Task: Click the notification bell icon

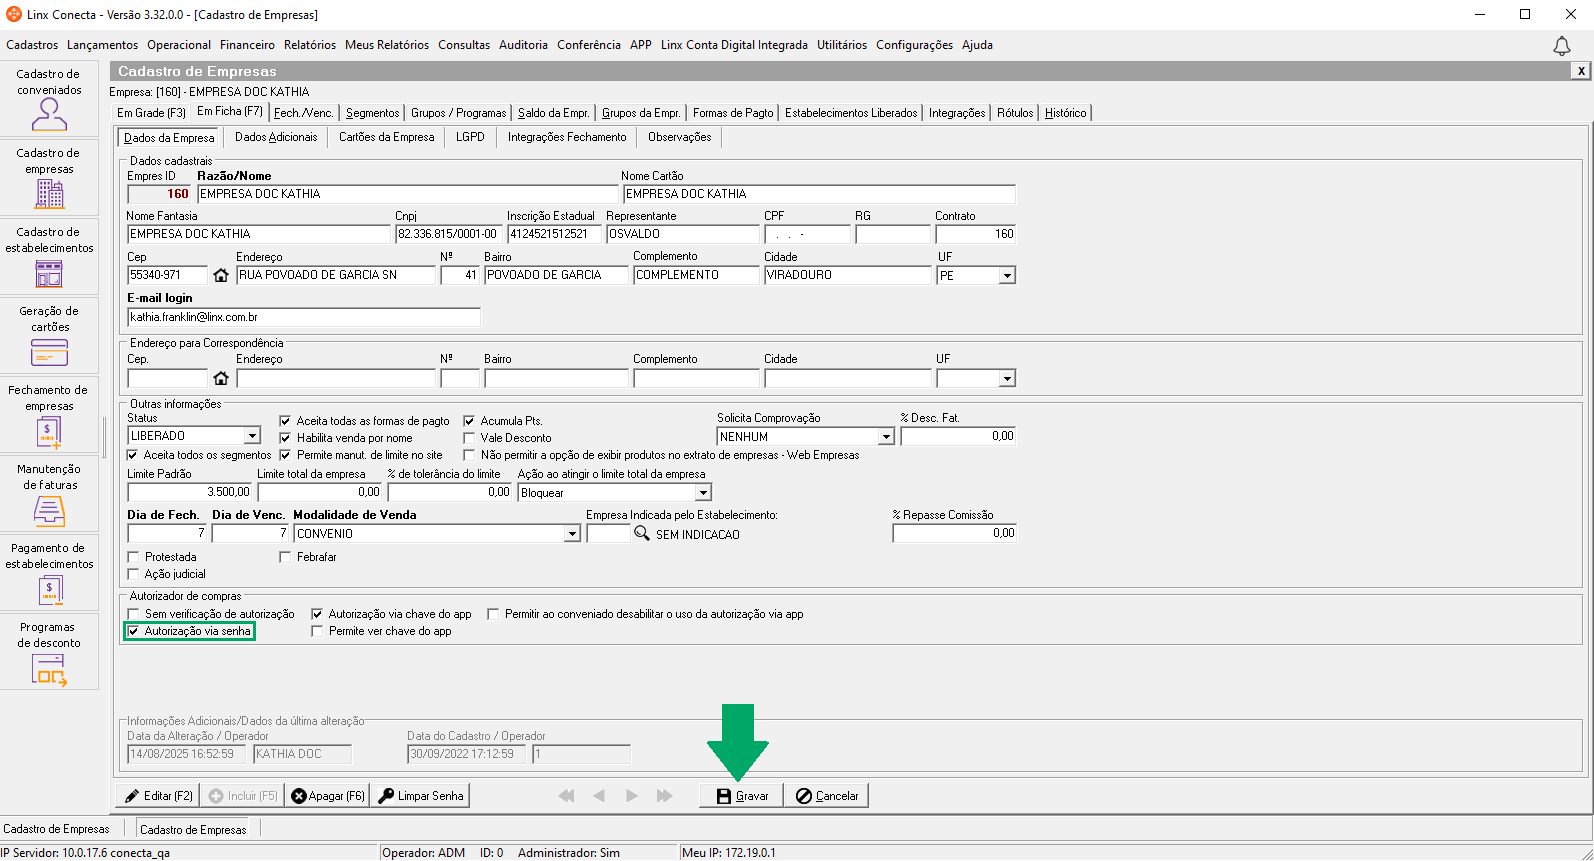Action: 1561,46
